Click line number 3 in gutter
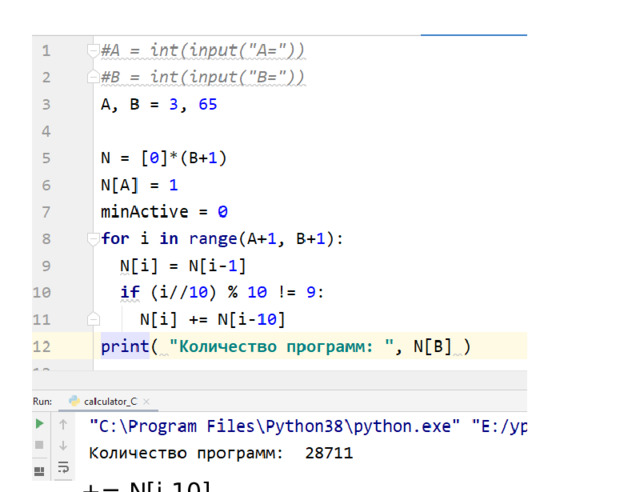The width and height of the screenshot is (640, 492). pyautogui.click(x=46, y=105)
